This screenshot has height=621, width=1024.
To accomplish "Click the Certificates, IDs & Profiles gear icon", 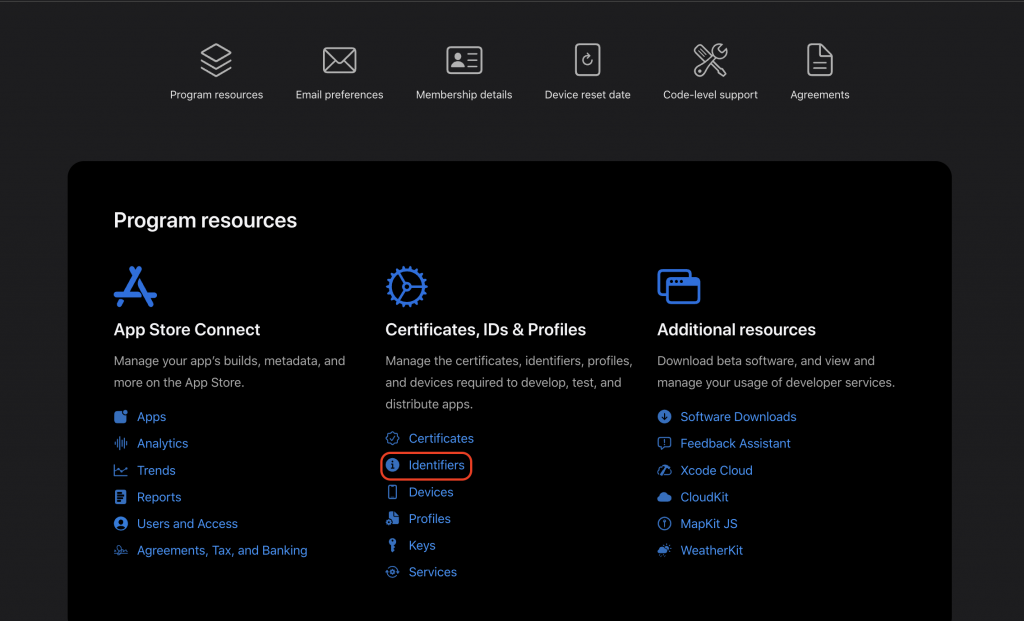I will tap(406, 287).
